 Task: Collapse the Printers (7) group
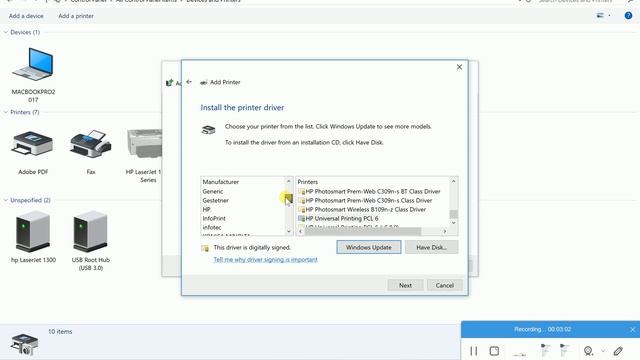[6, 112]
